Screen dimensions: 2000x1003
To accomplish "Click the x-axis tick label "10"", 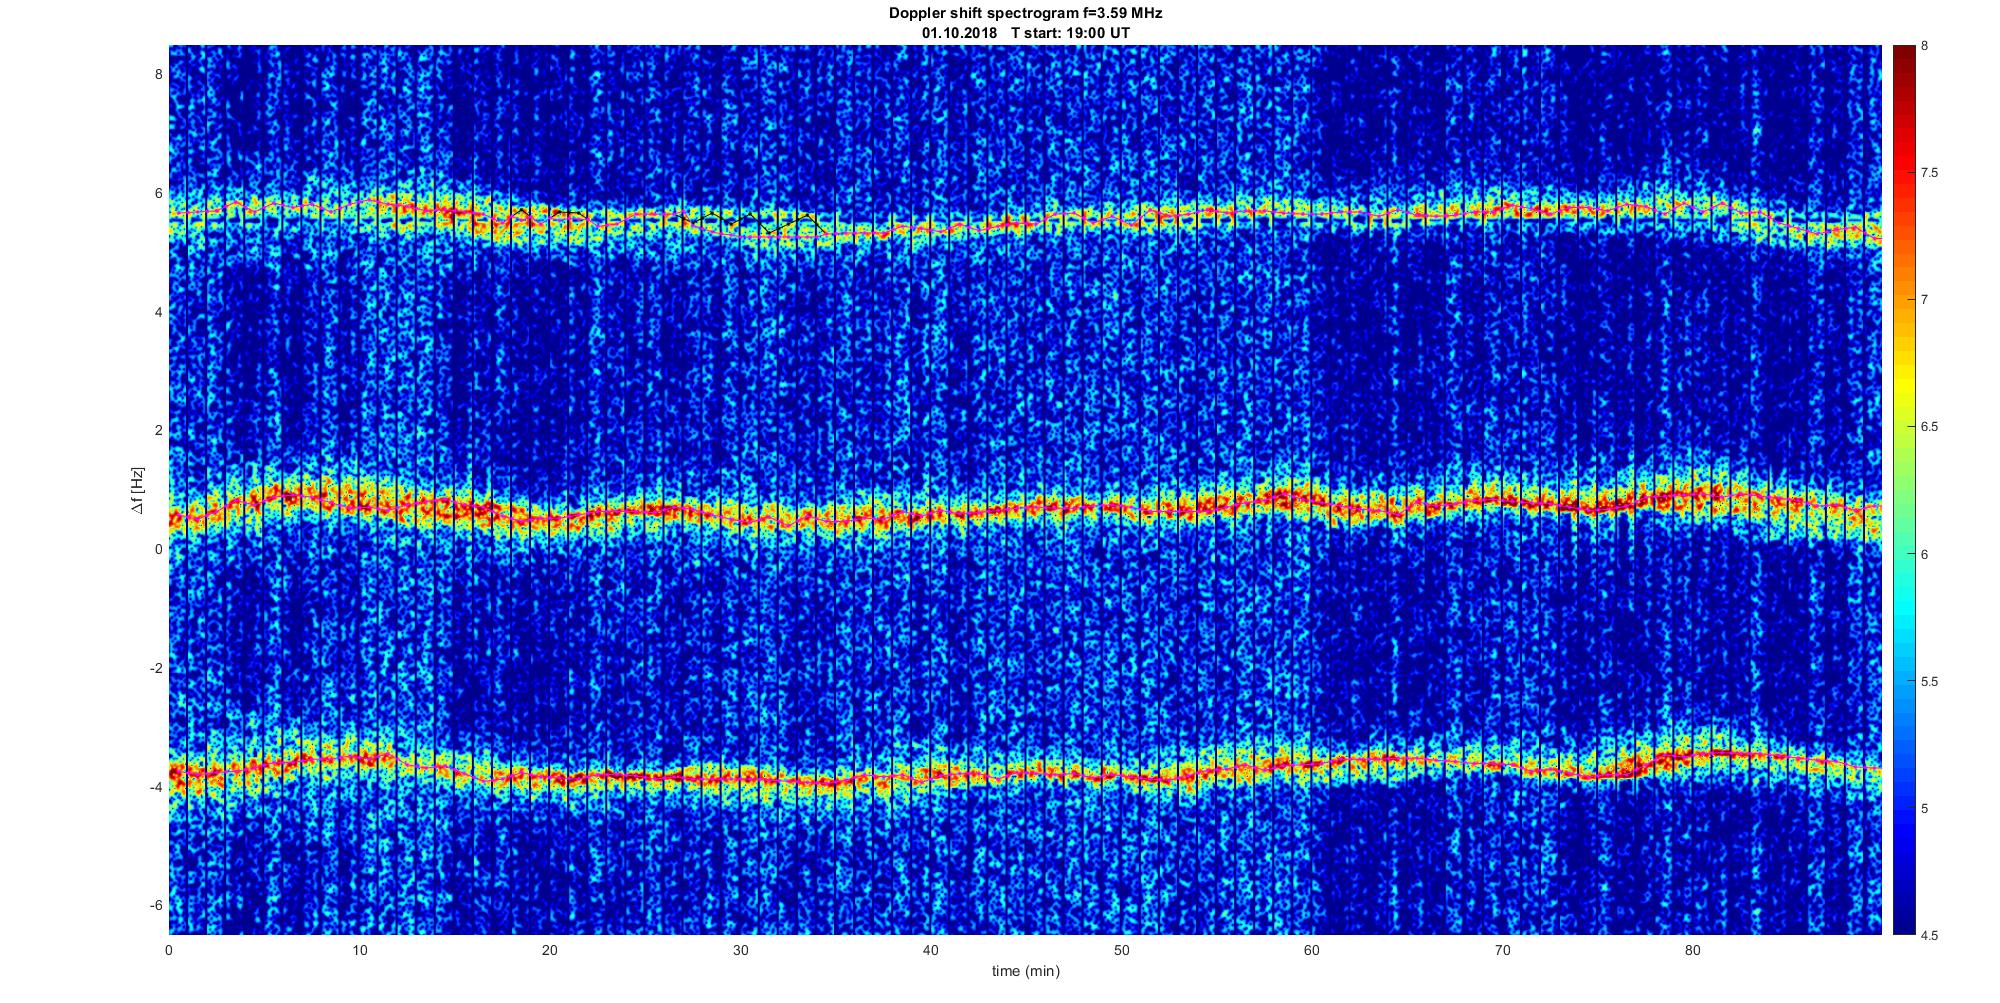I will pos(359,950).
